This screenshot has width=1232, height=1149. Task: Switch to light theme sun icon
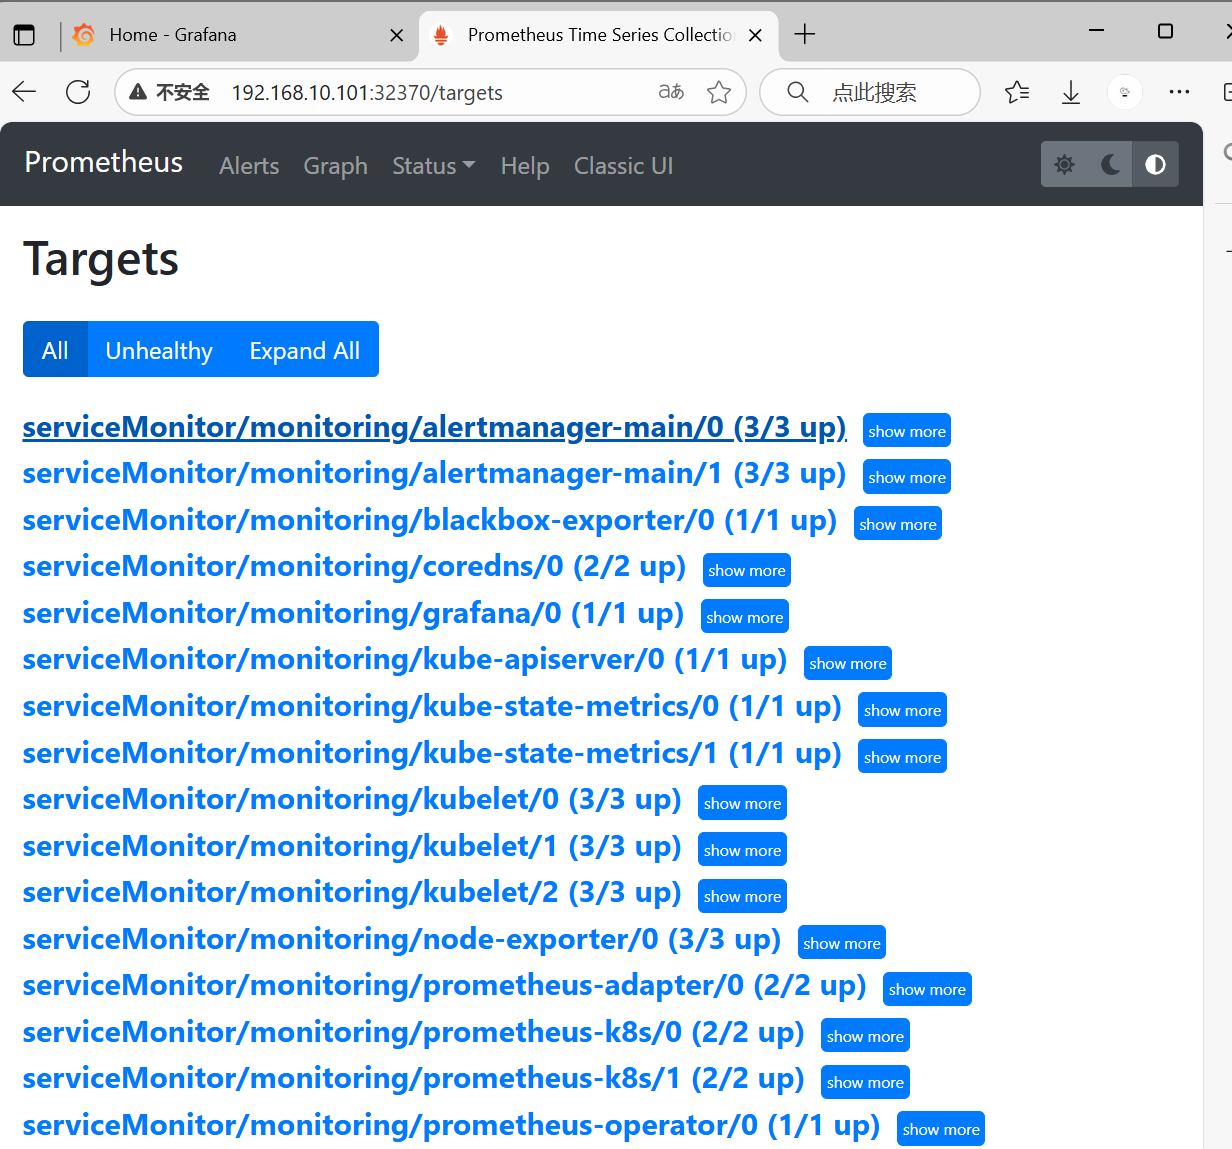[x=1064, y=164]
